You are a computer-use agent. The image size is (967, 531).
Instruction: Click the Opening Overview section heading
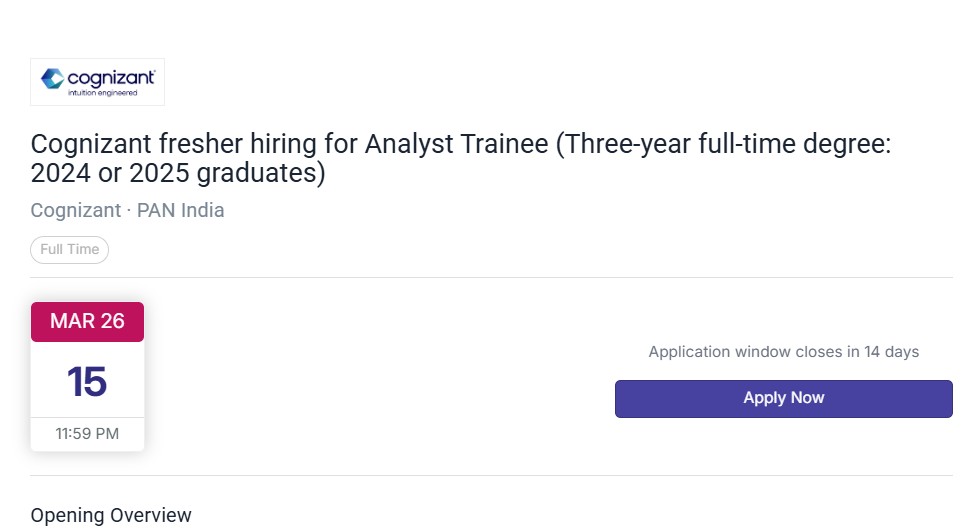click(x=111, y=516)
